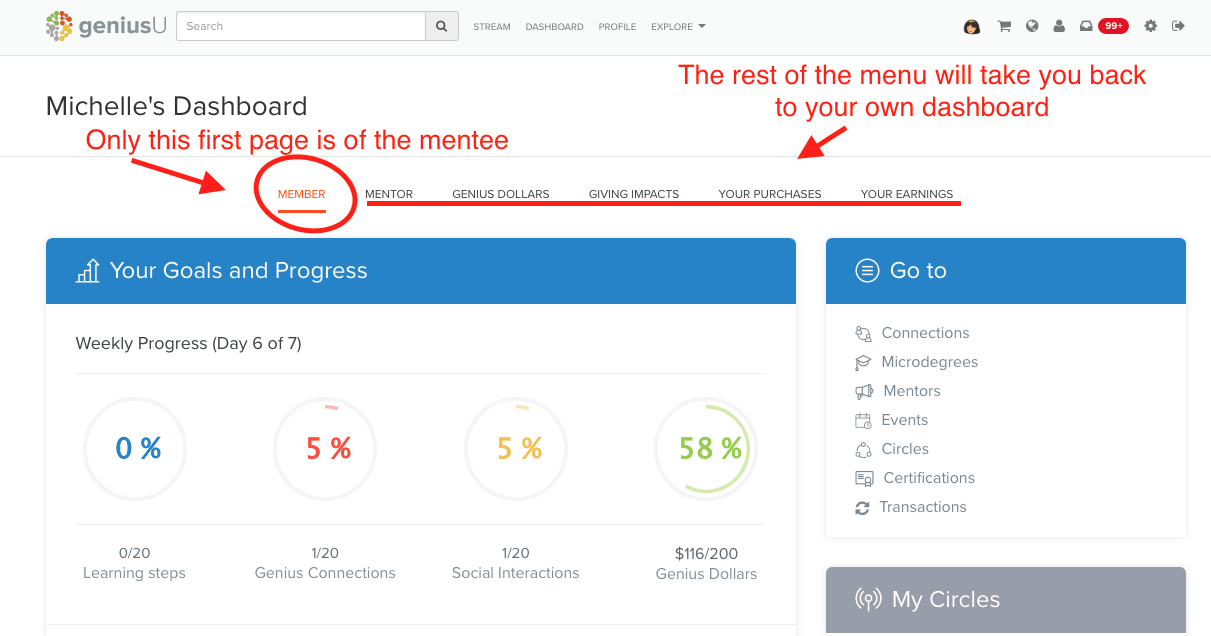Open the Microdegrees link
Image resolution: width=1211 pixels, height=636 pixels.
click(x=929, y=362)
